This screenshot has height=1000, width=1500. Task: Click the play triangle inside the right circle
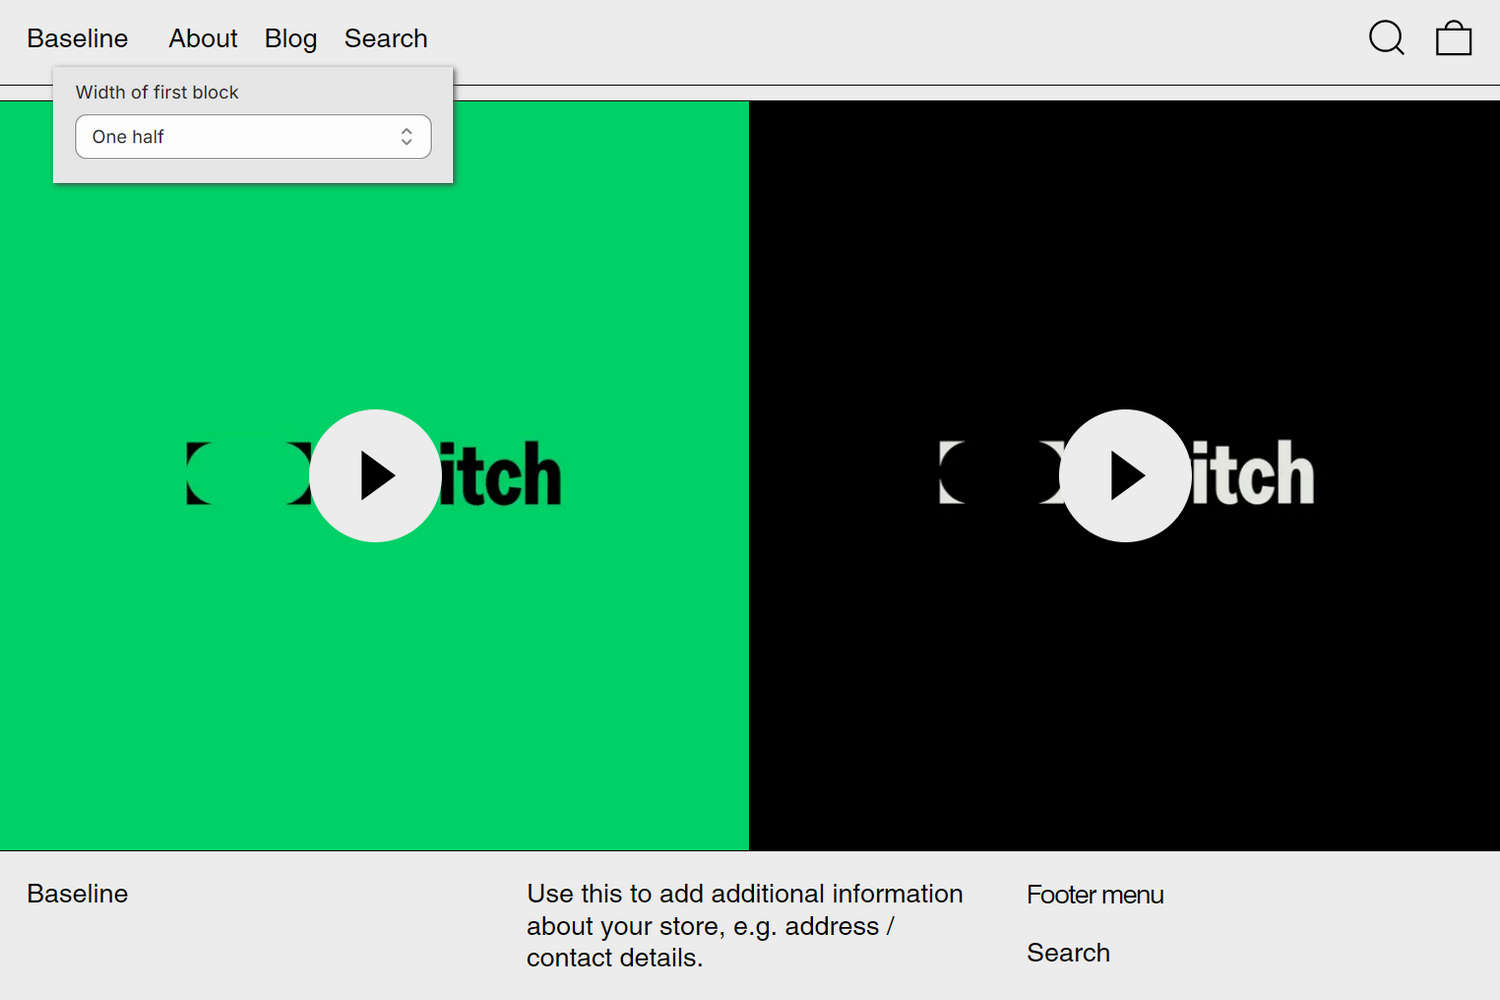pyautogui.click(x=1131, y=475)
